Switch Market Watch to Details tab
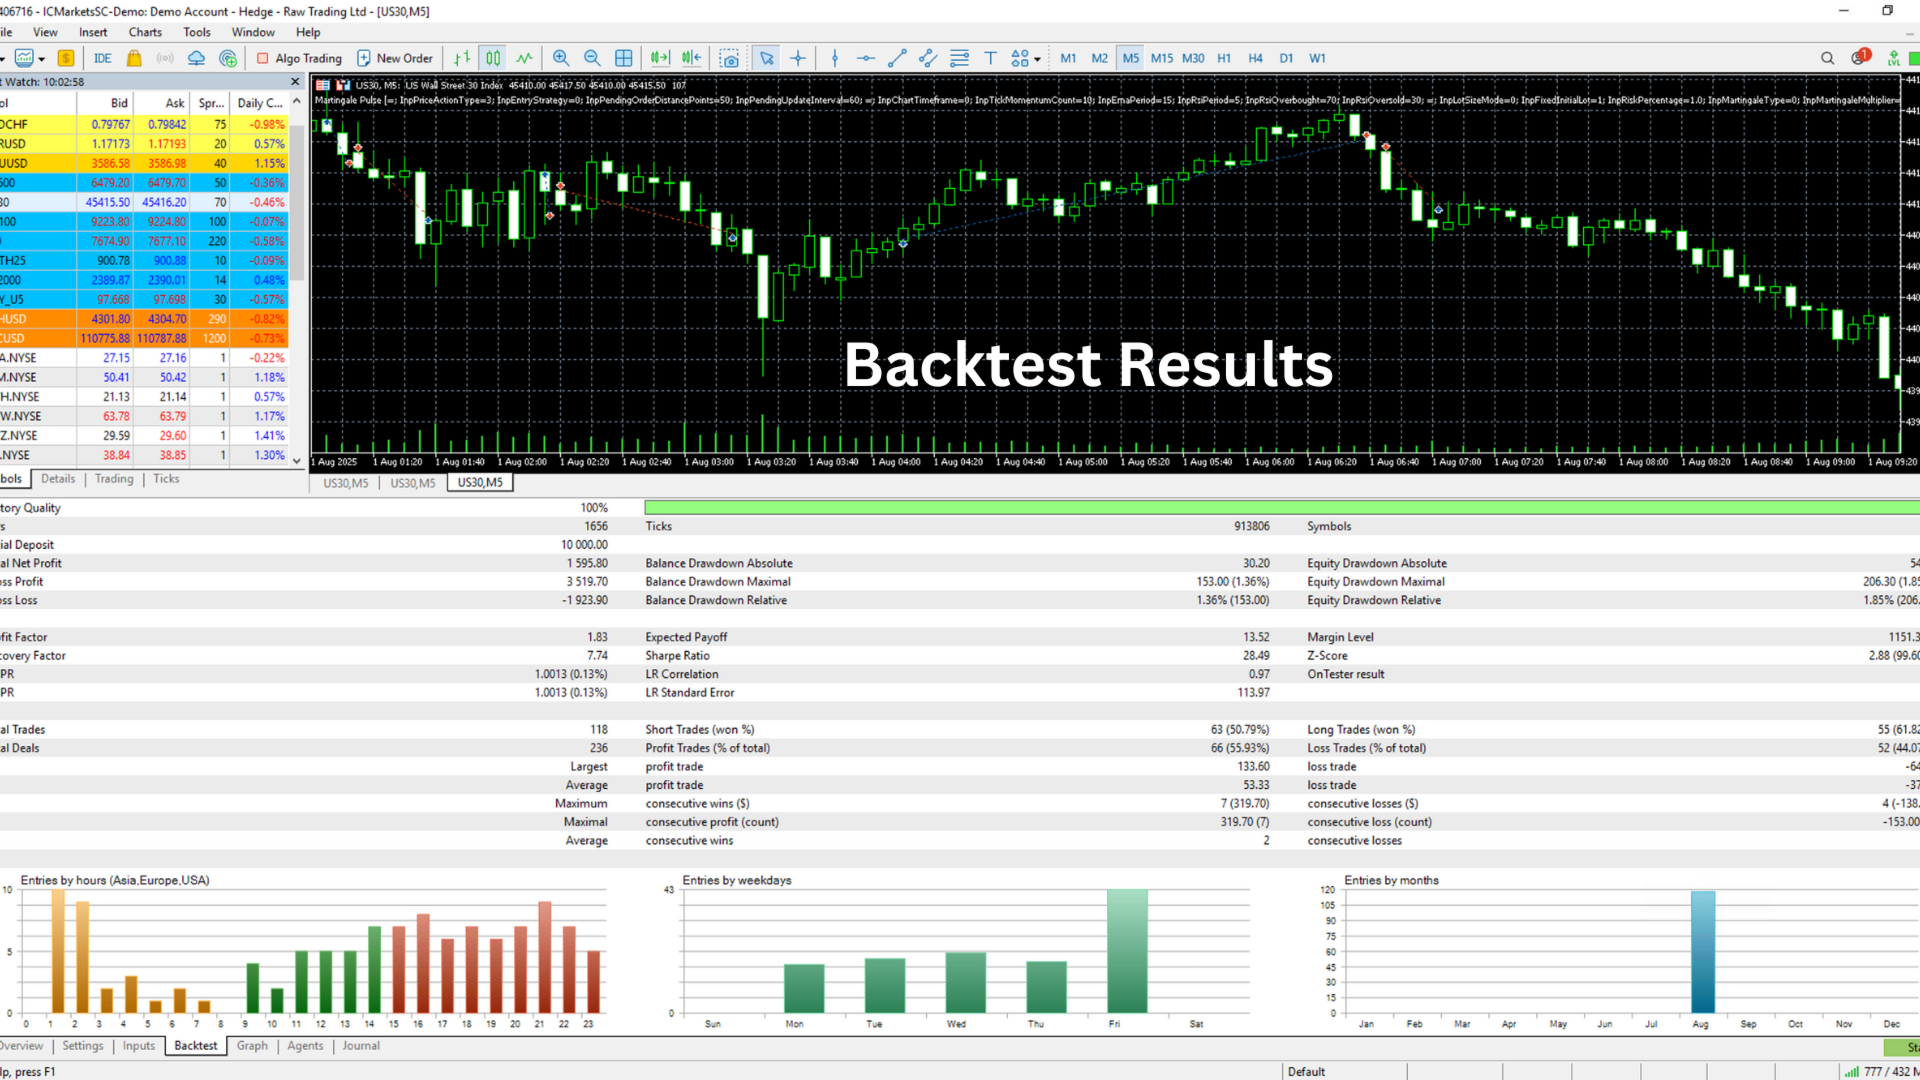The image size is (1920, 1080). point(58,479)
